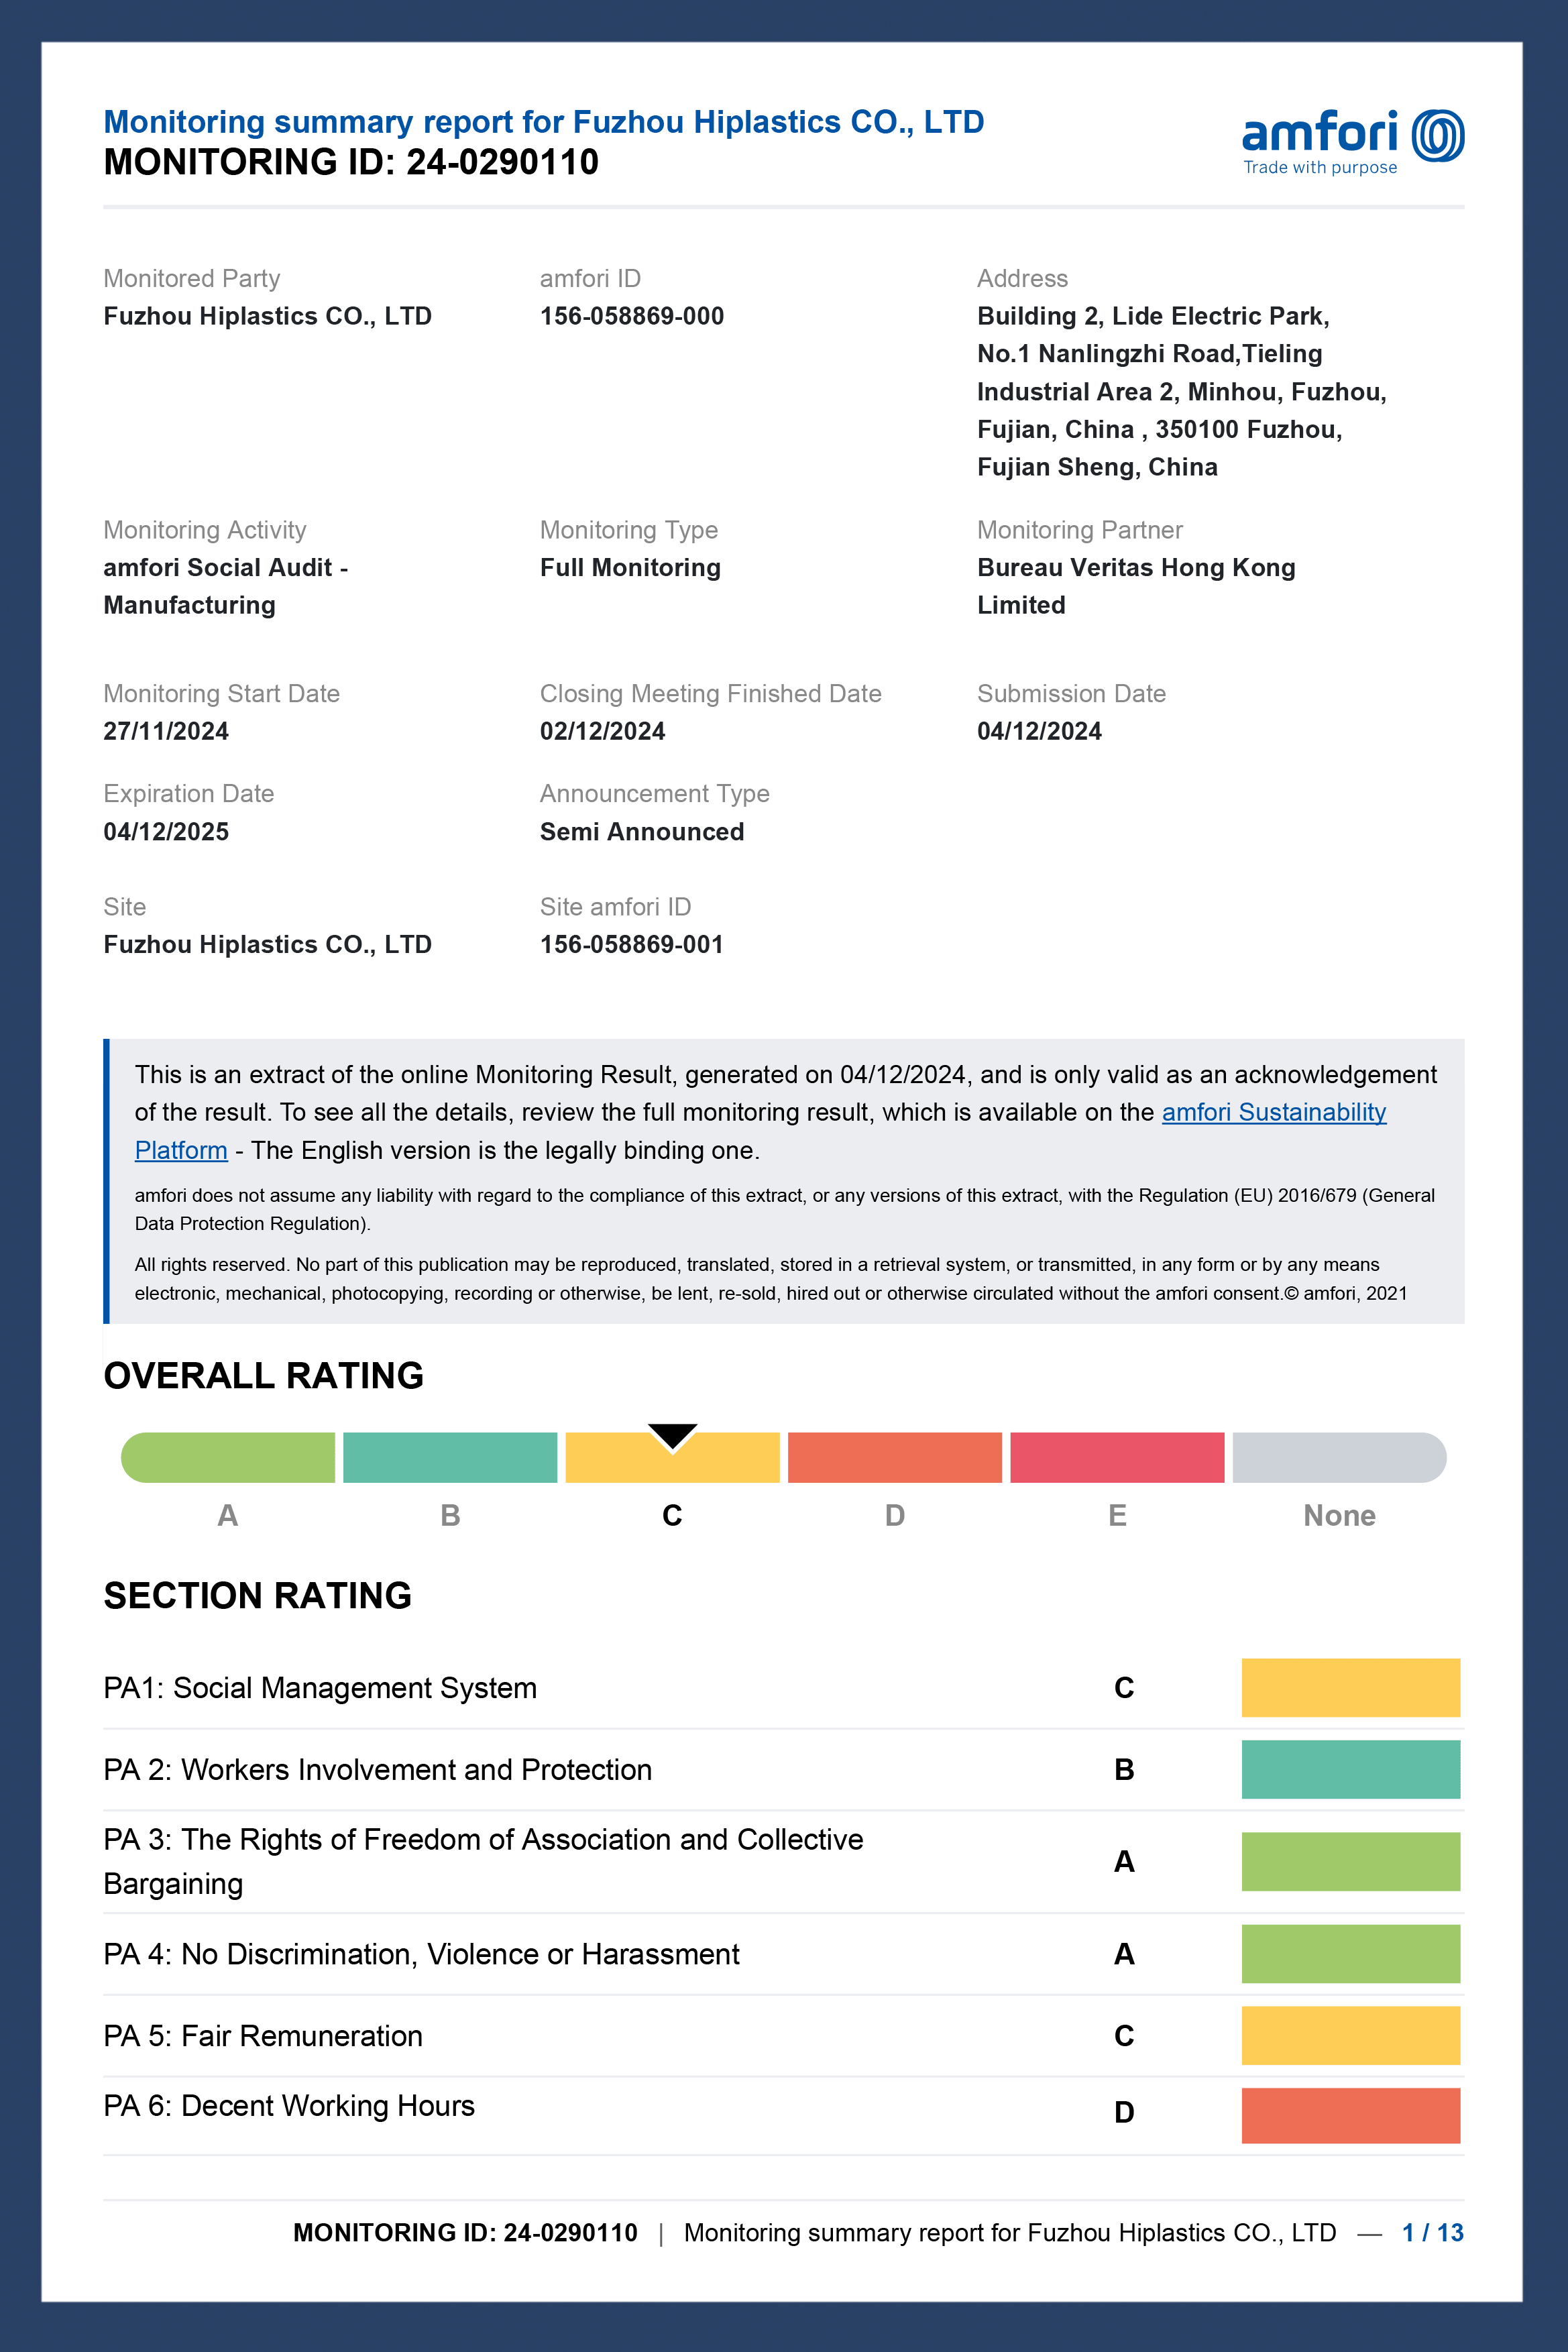Click the None label under the rating bar
The image size is (1568, 2352).
[x=1340, y=1515]
